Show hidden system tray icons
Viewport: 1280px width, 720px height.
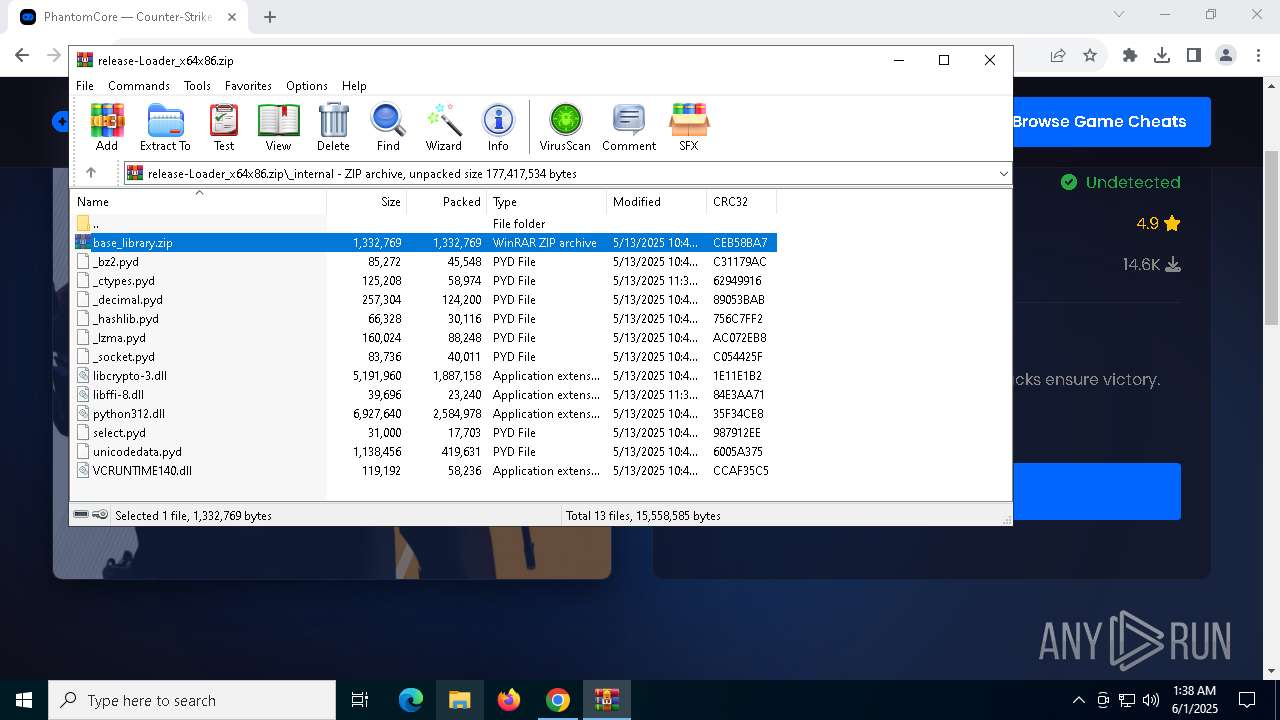click(1078, 700)
